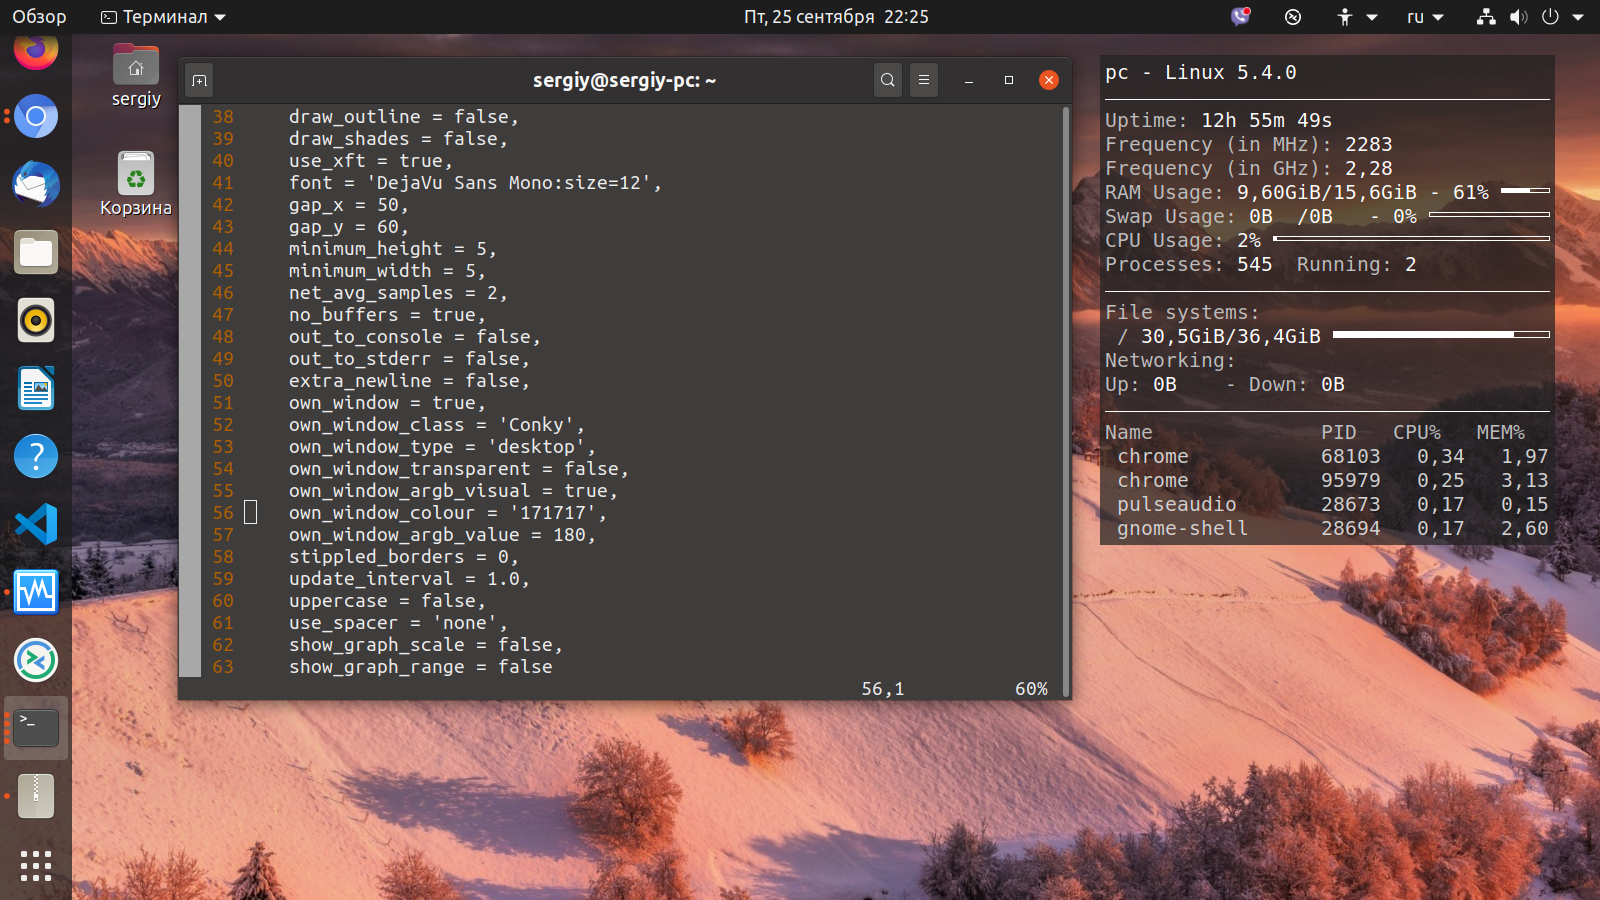
Task: Expand accessibility menu in top bar
Action: tap(1357, 17)
